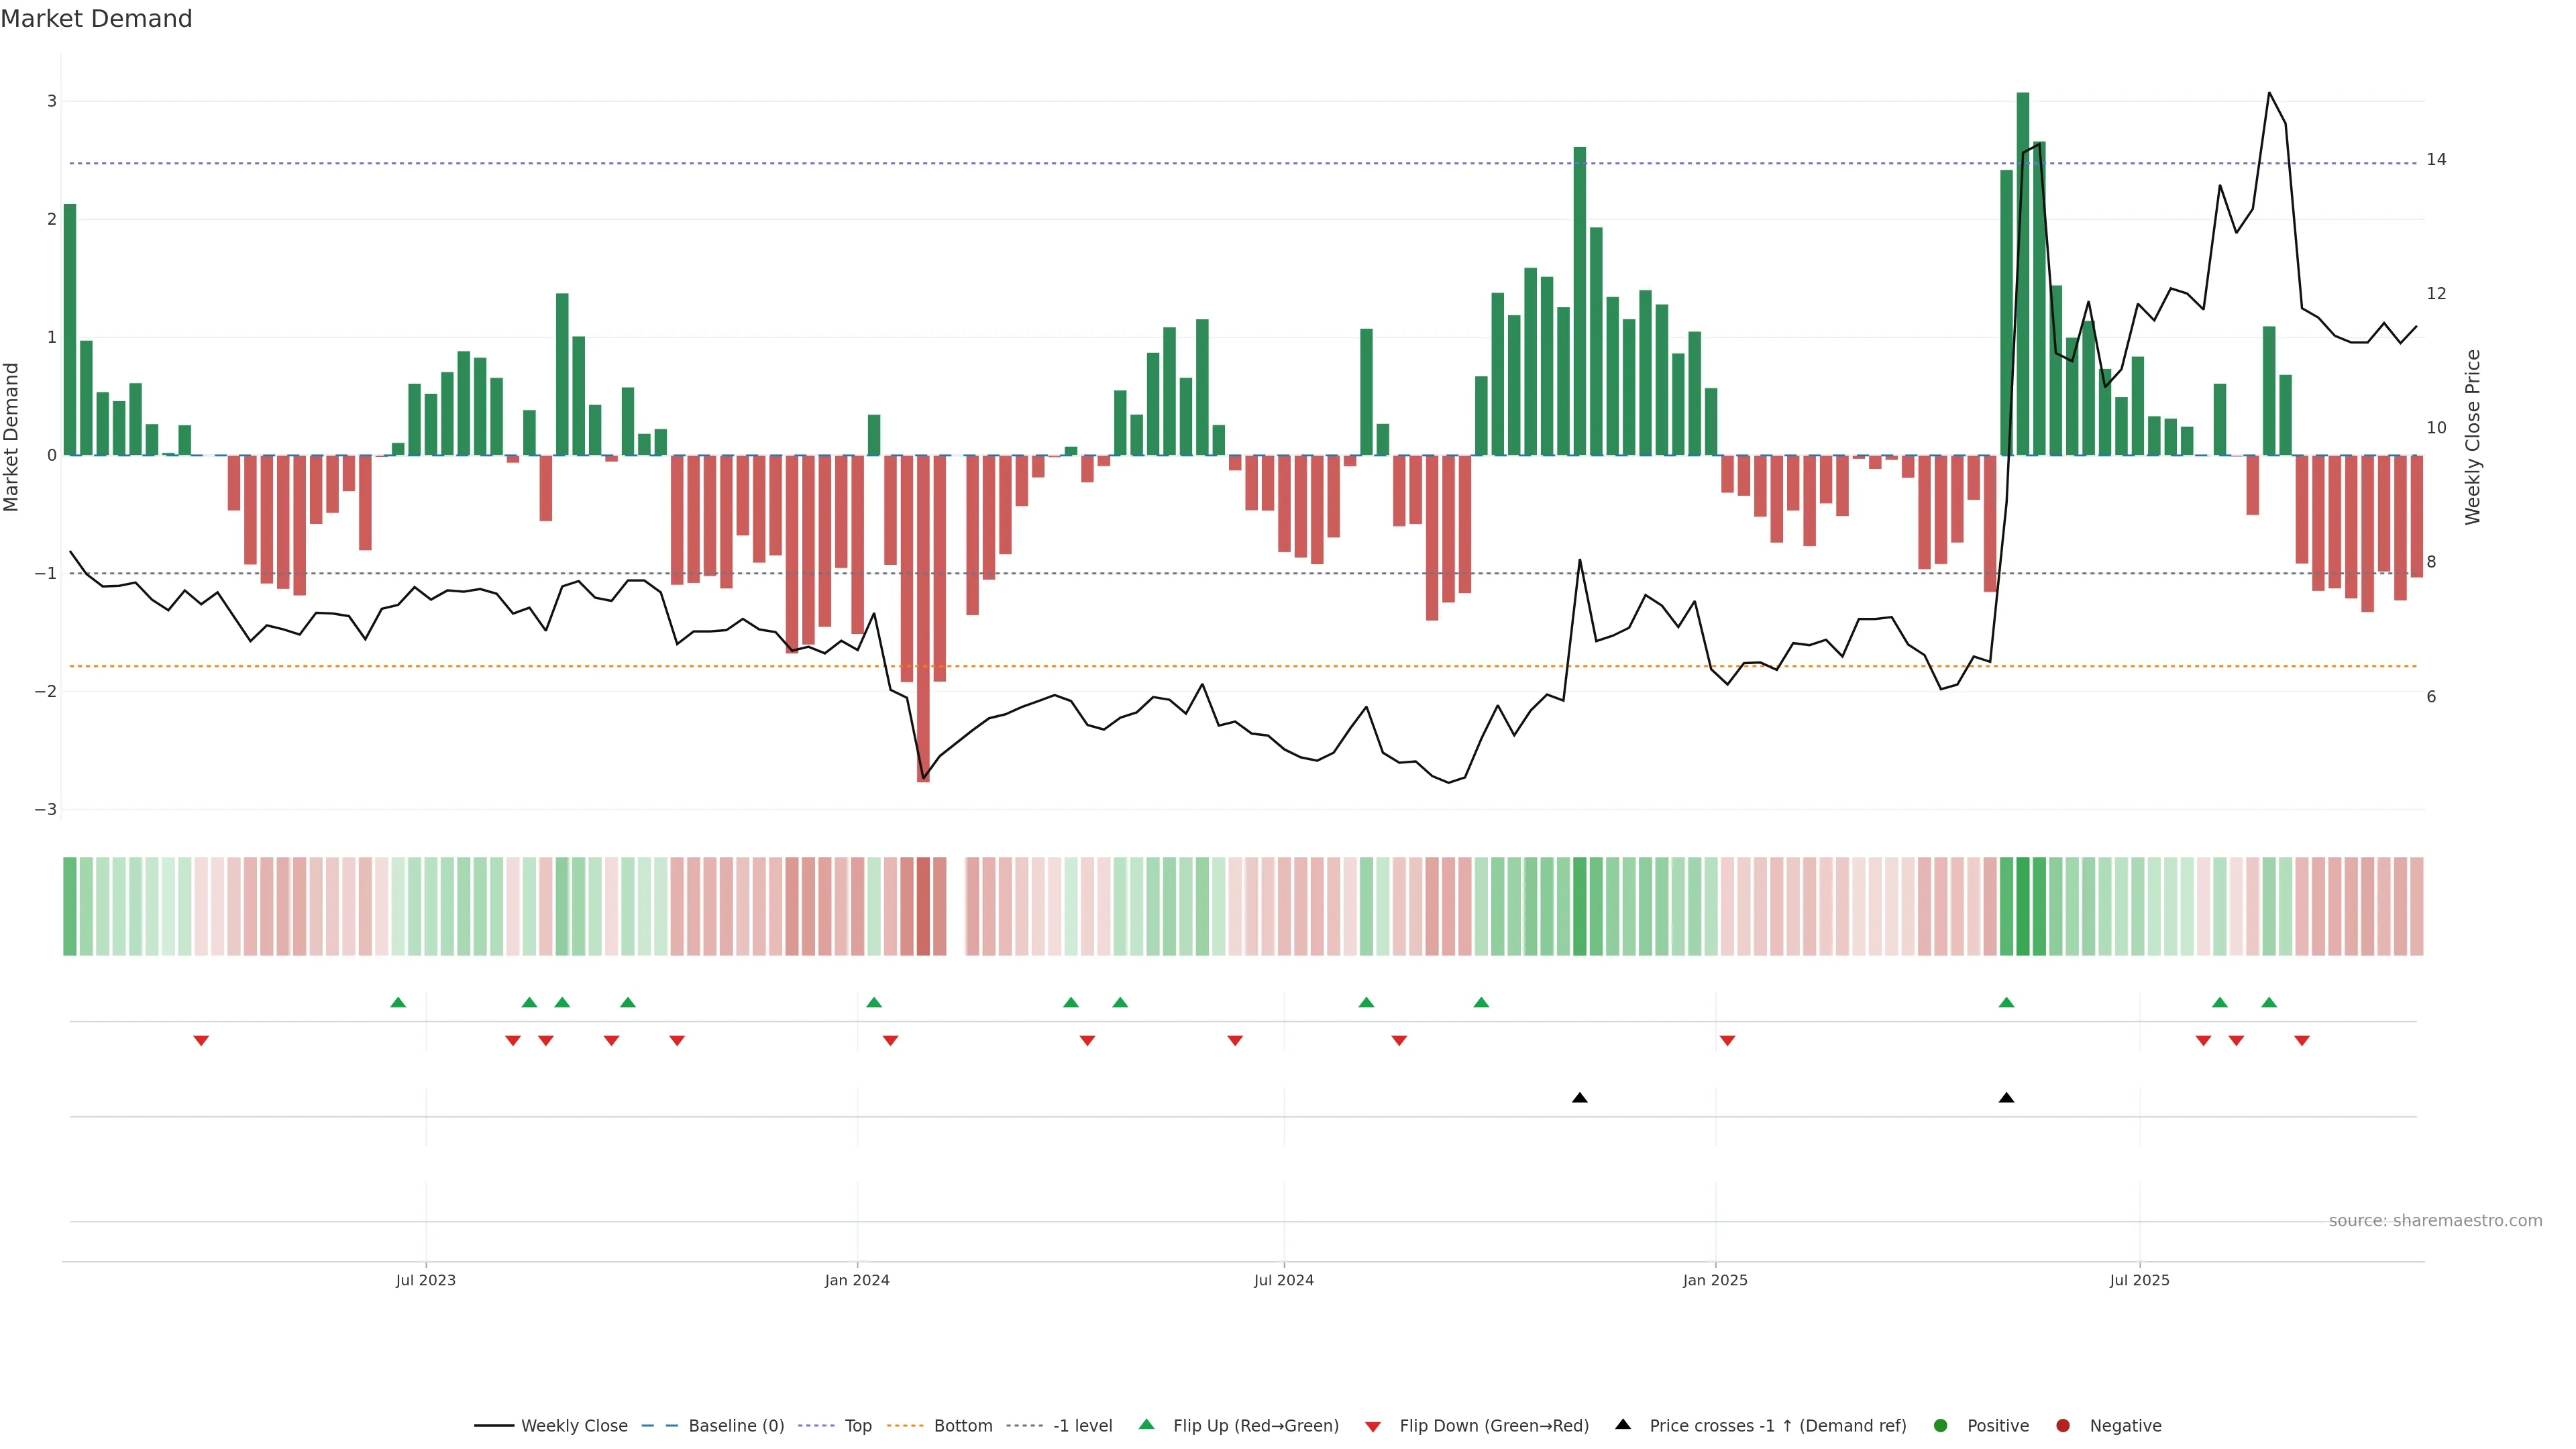Viewport: 2576px width, 1449px height.
Task: Click the Market Demand chart title
Action: [x=96, y=19]
